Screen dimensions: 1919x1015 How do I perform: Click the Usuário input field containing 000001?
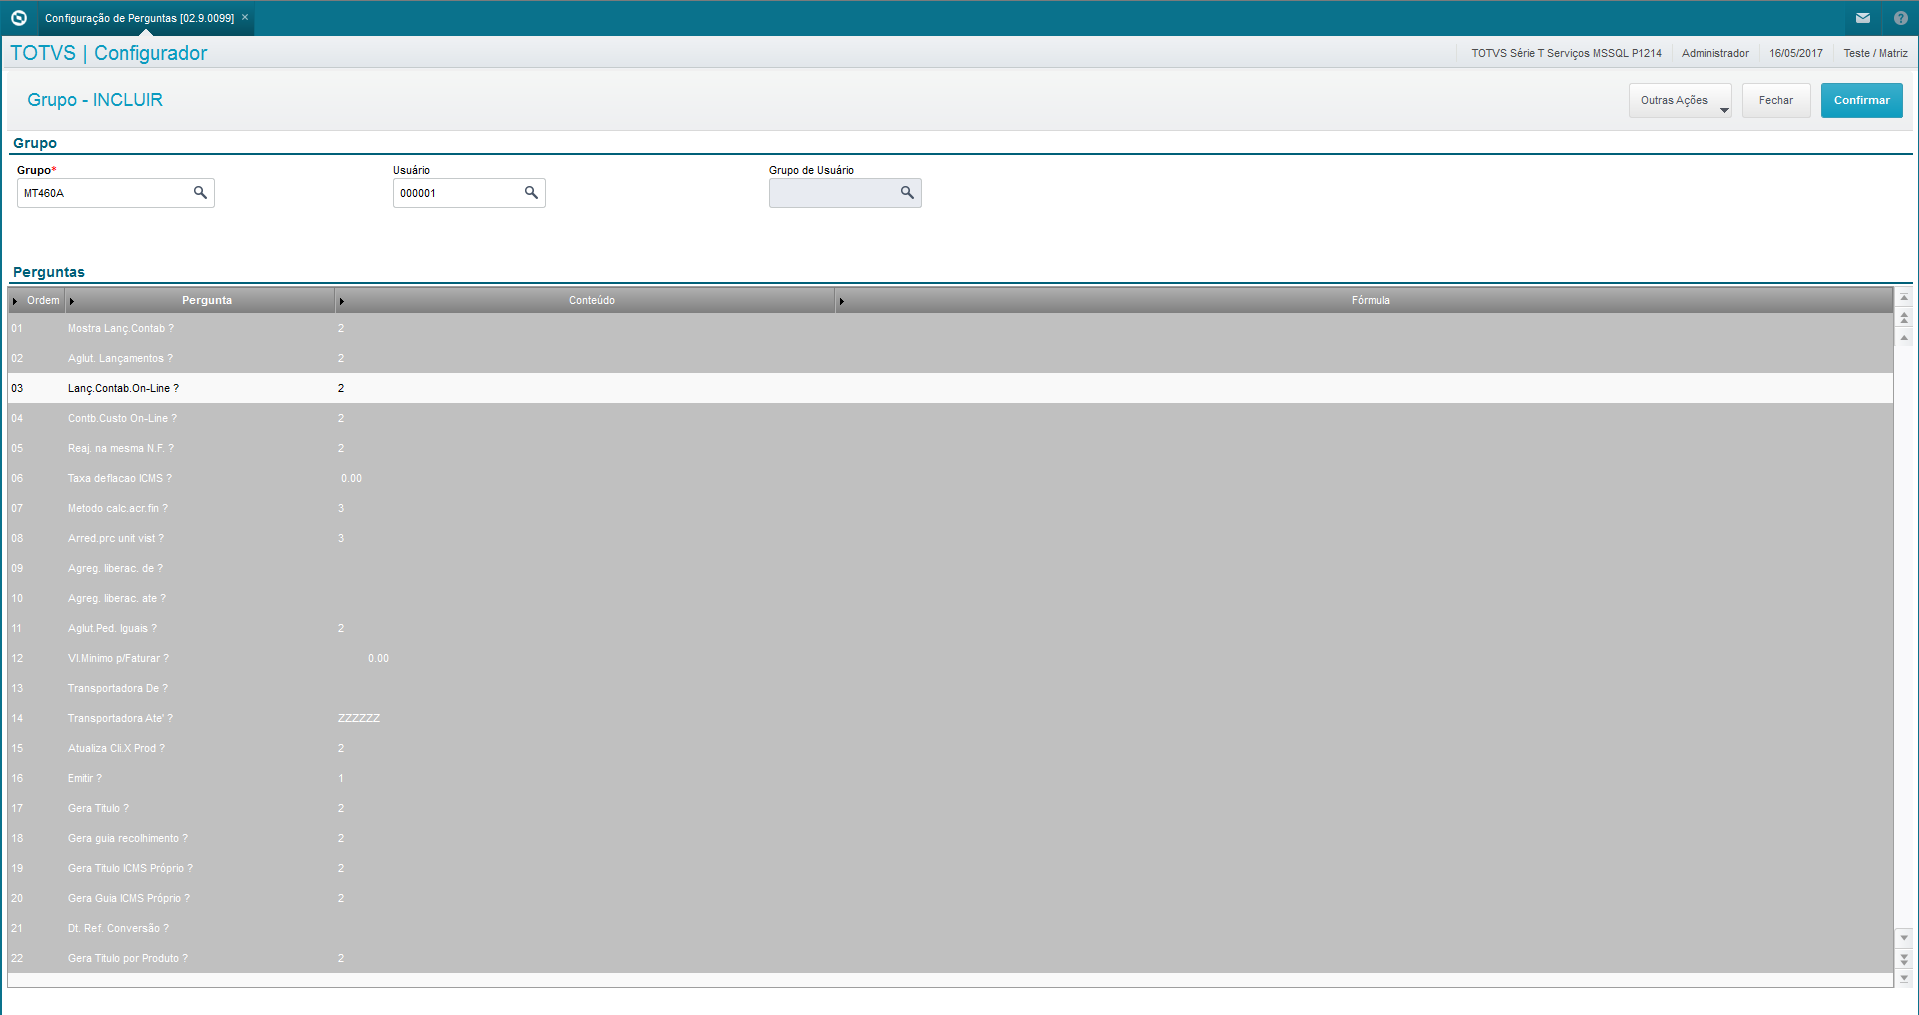(x=469, y=193)
